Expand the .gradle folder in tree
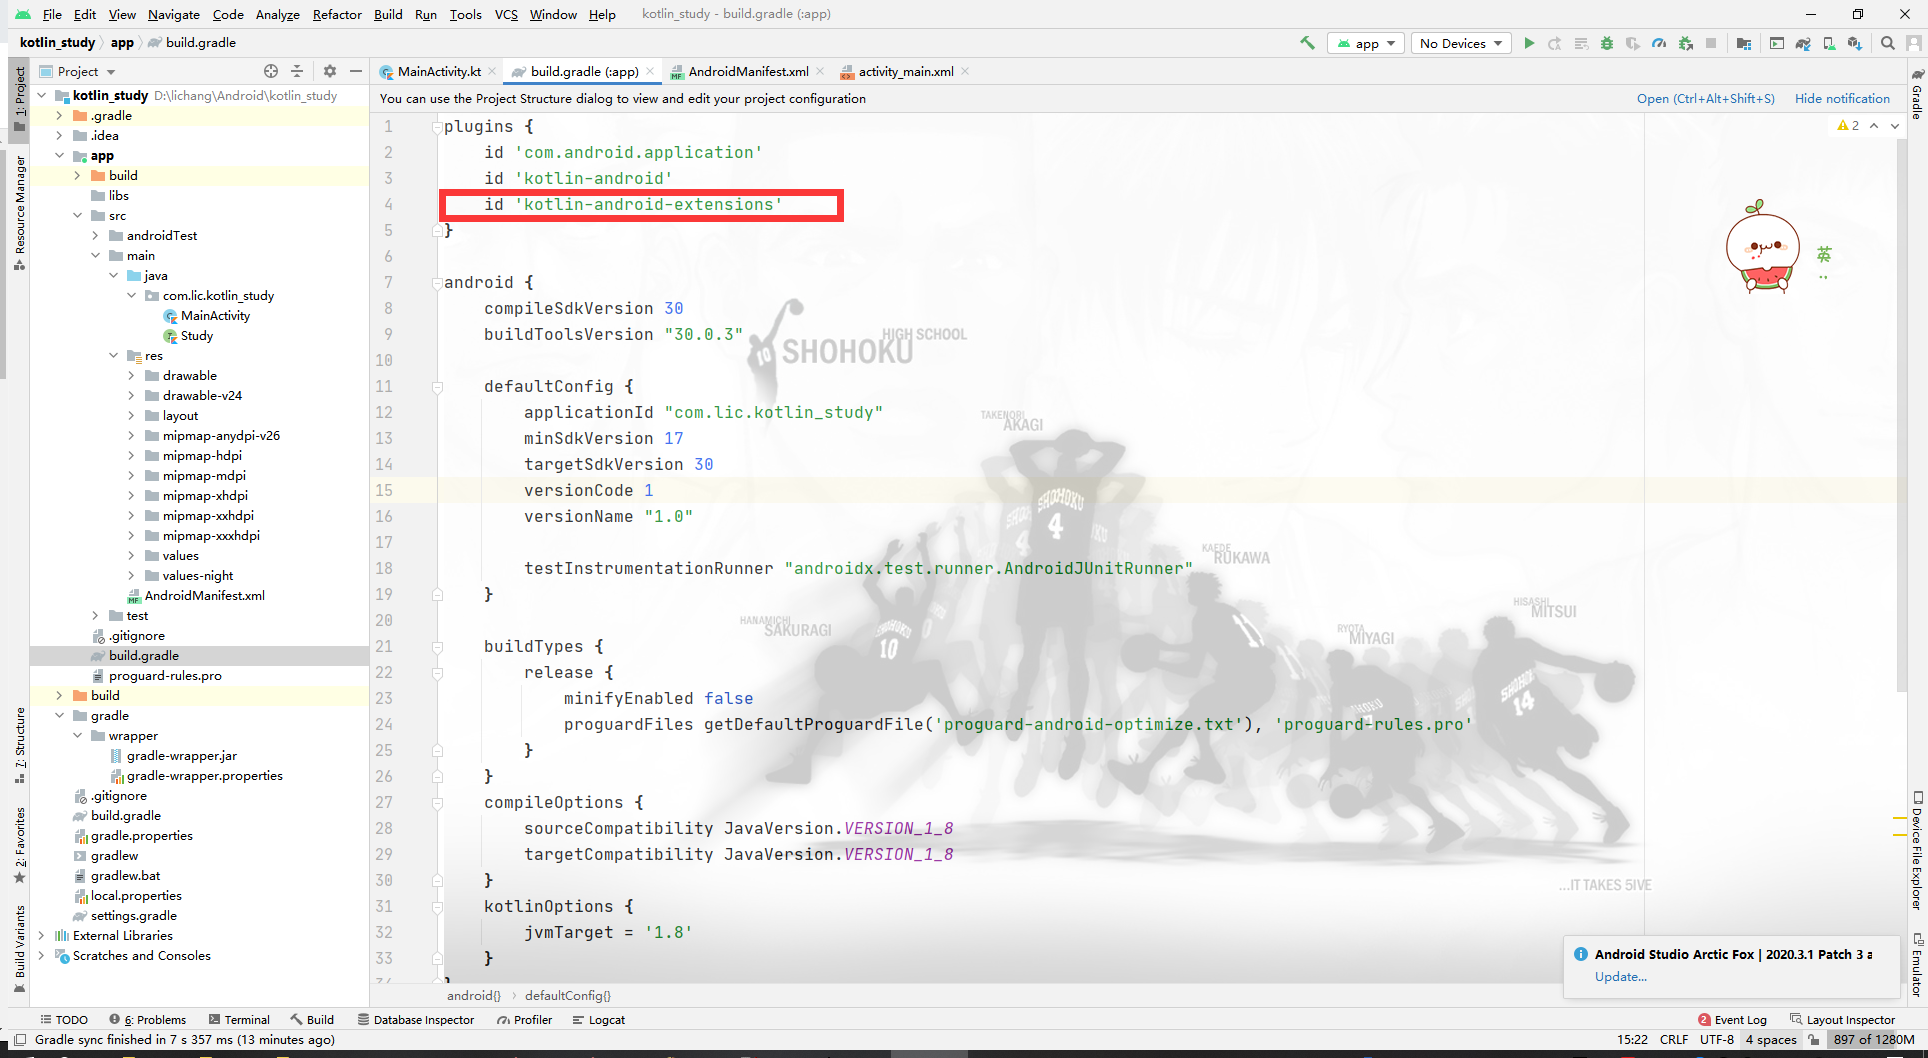 coord(59,116)
